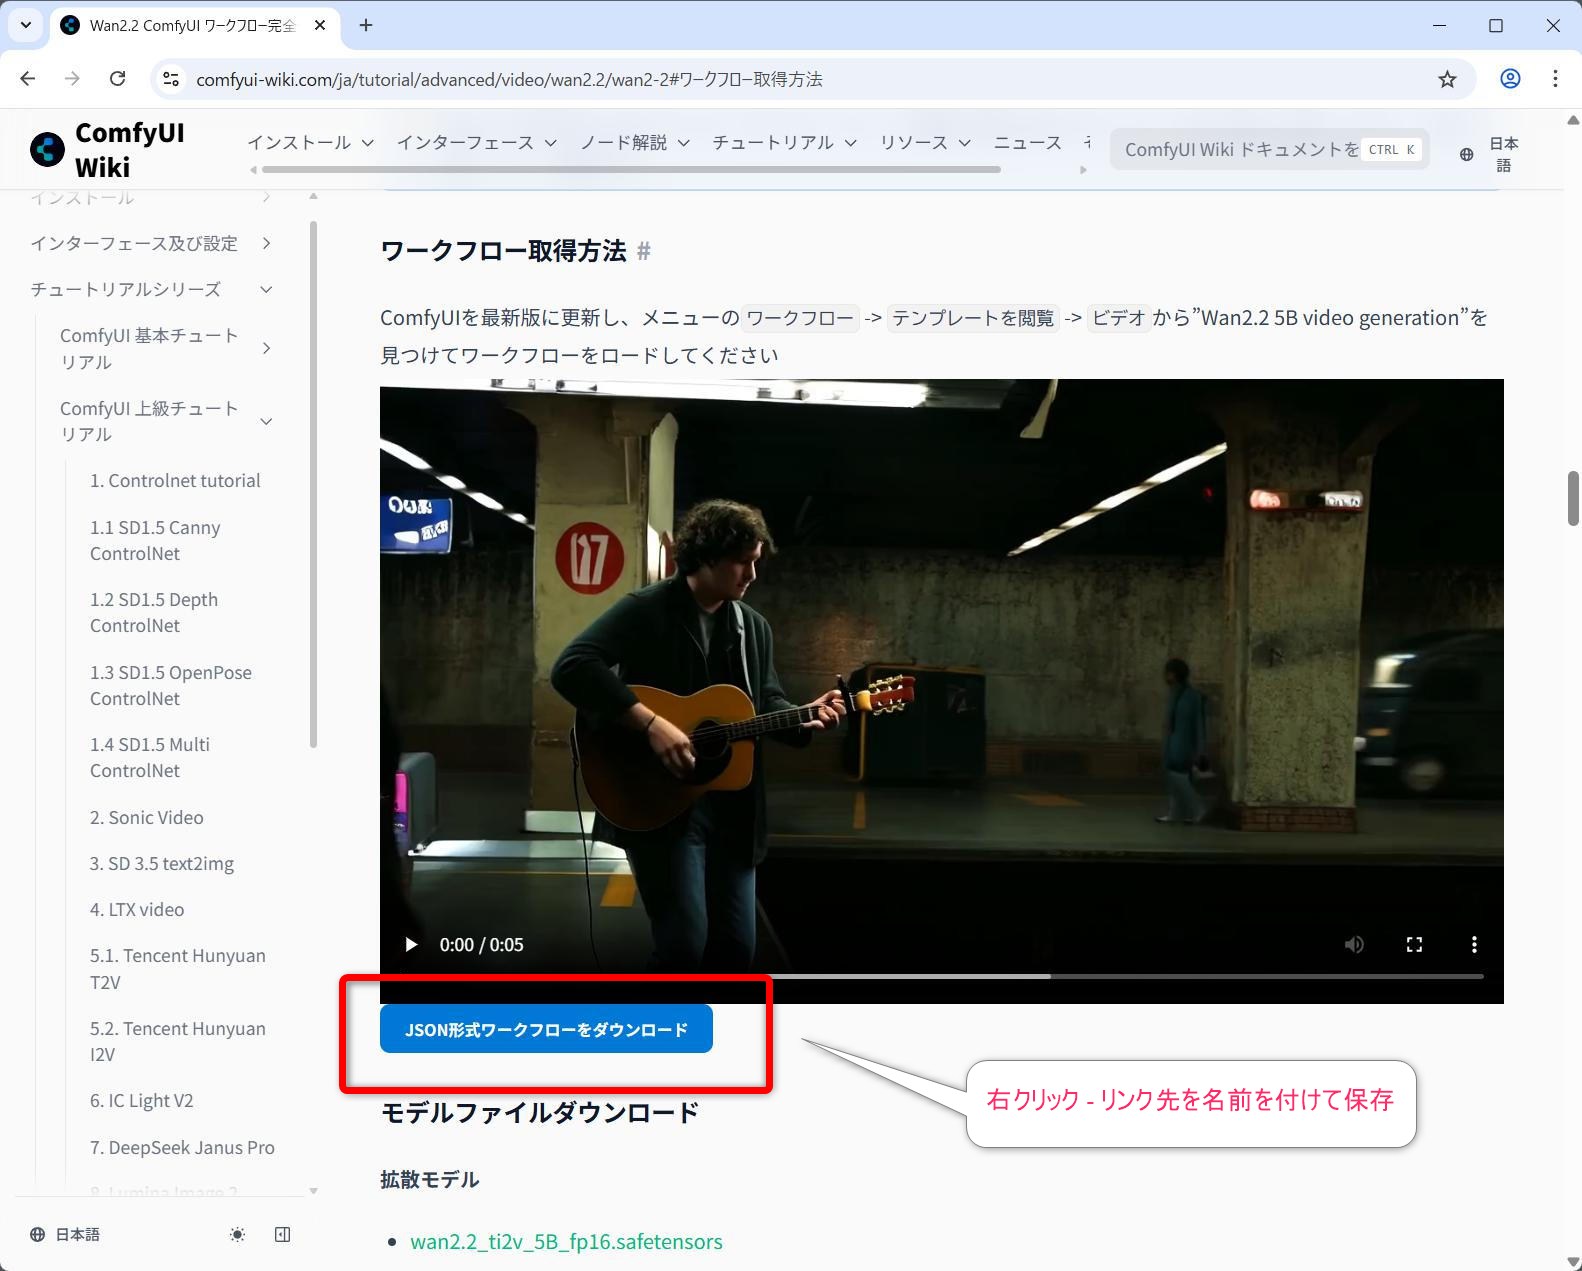Open 1.4 SD1.5 Multi ControlNet

click(150, 757)
